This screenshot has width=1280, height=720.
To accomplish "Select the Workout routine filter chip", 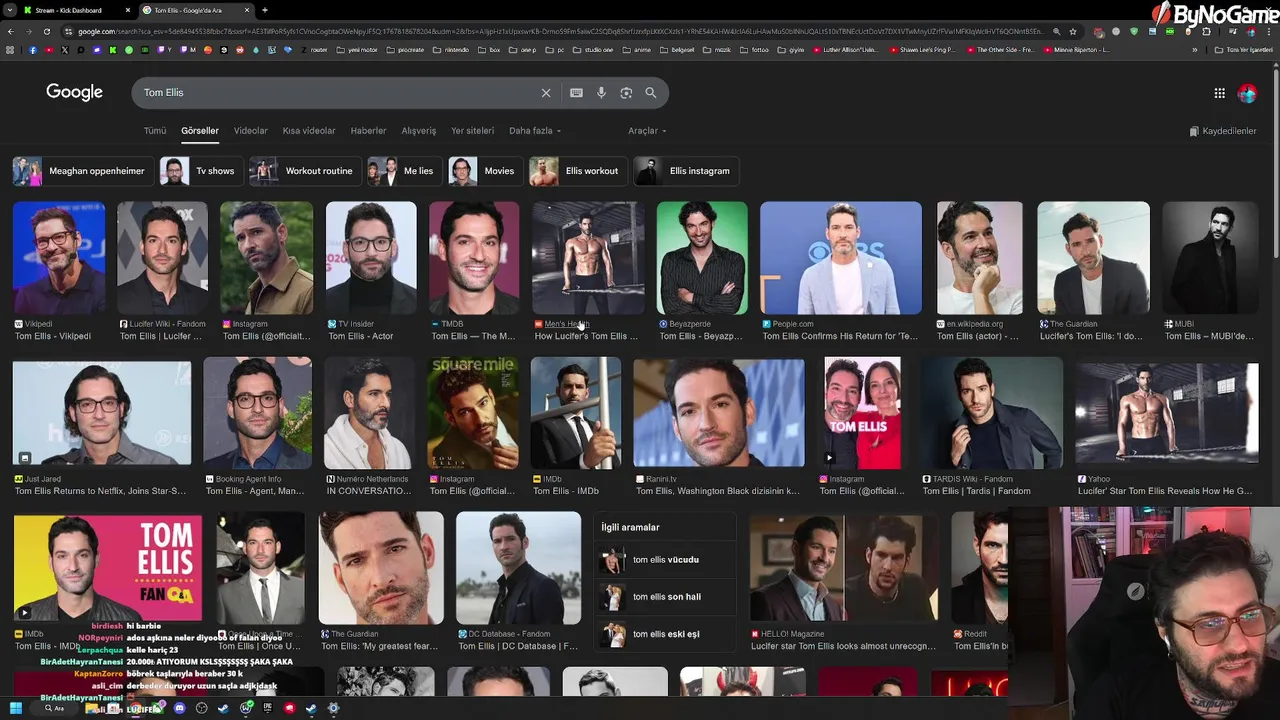I will pos(305,171).
